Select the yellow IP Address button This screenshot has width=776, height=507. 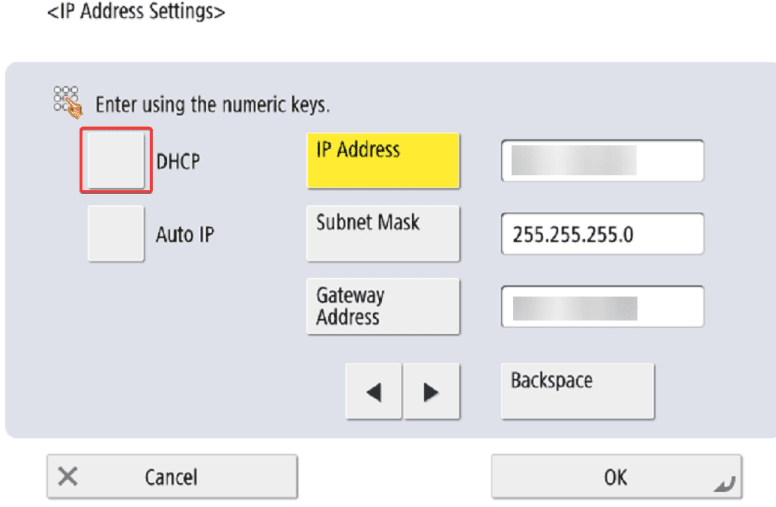382,160
